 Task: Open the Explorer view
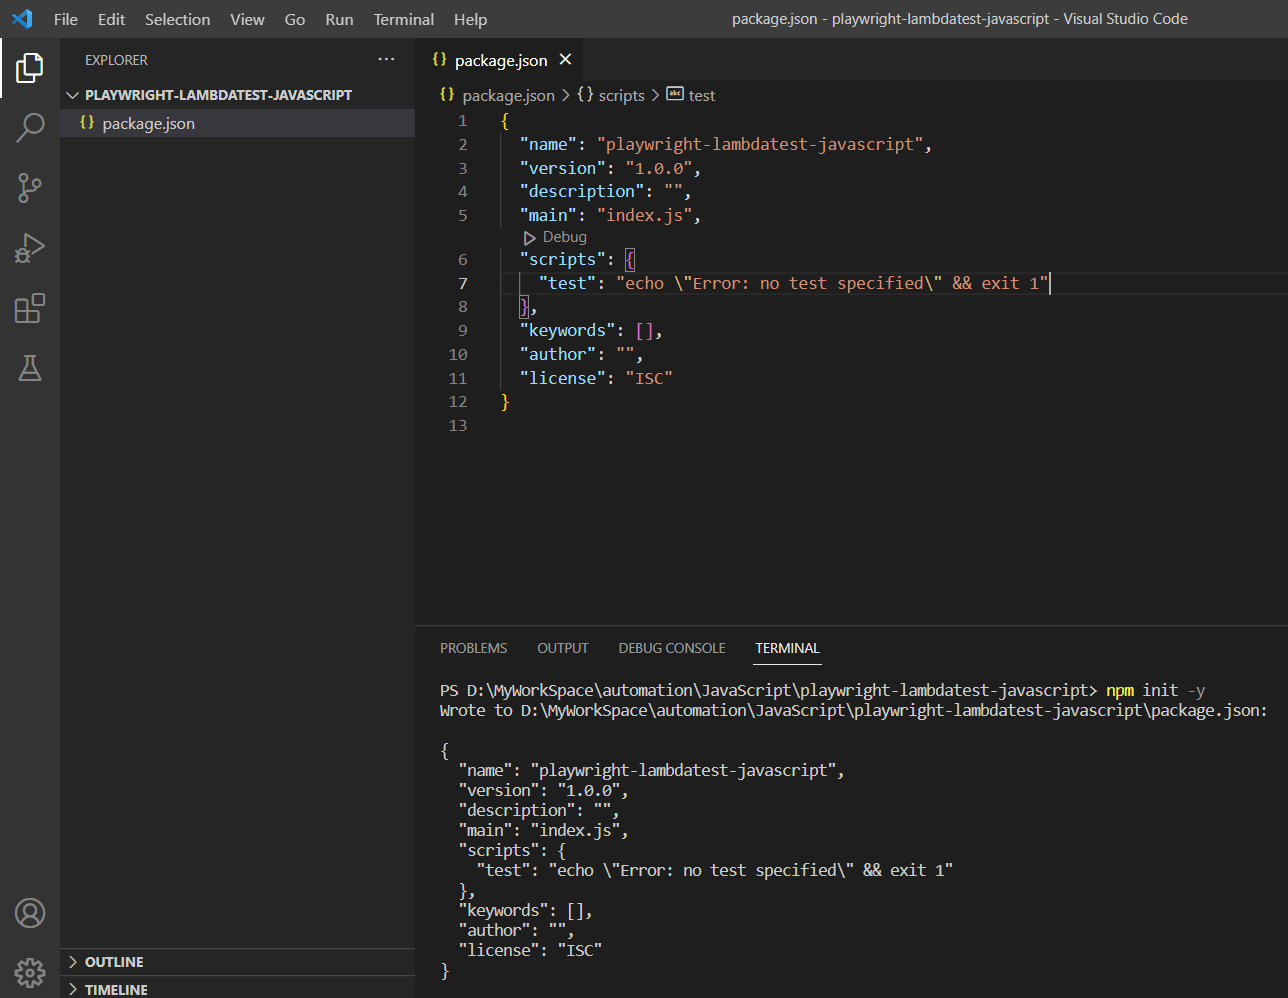29,67
